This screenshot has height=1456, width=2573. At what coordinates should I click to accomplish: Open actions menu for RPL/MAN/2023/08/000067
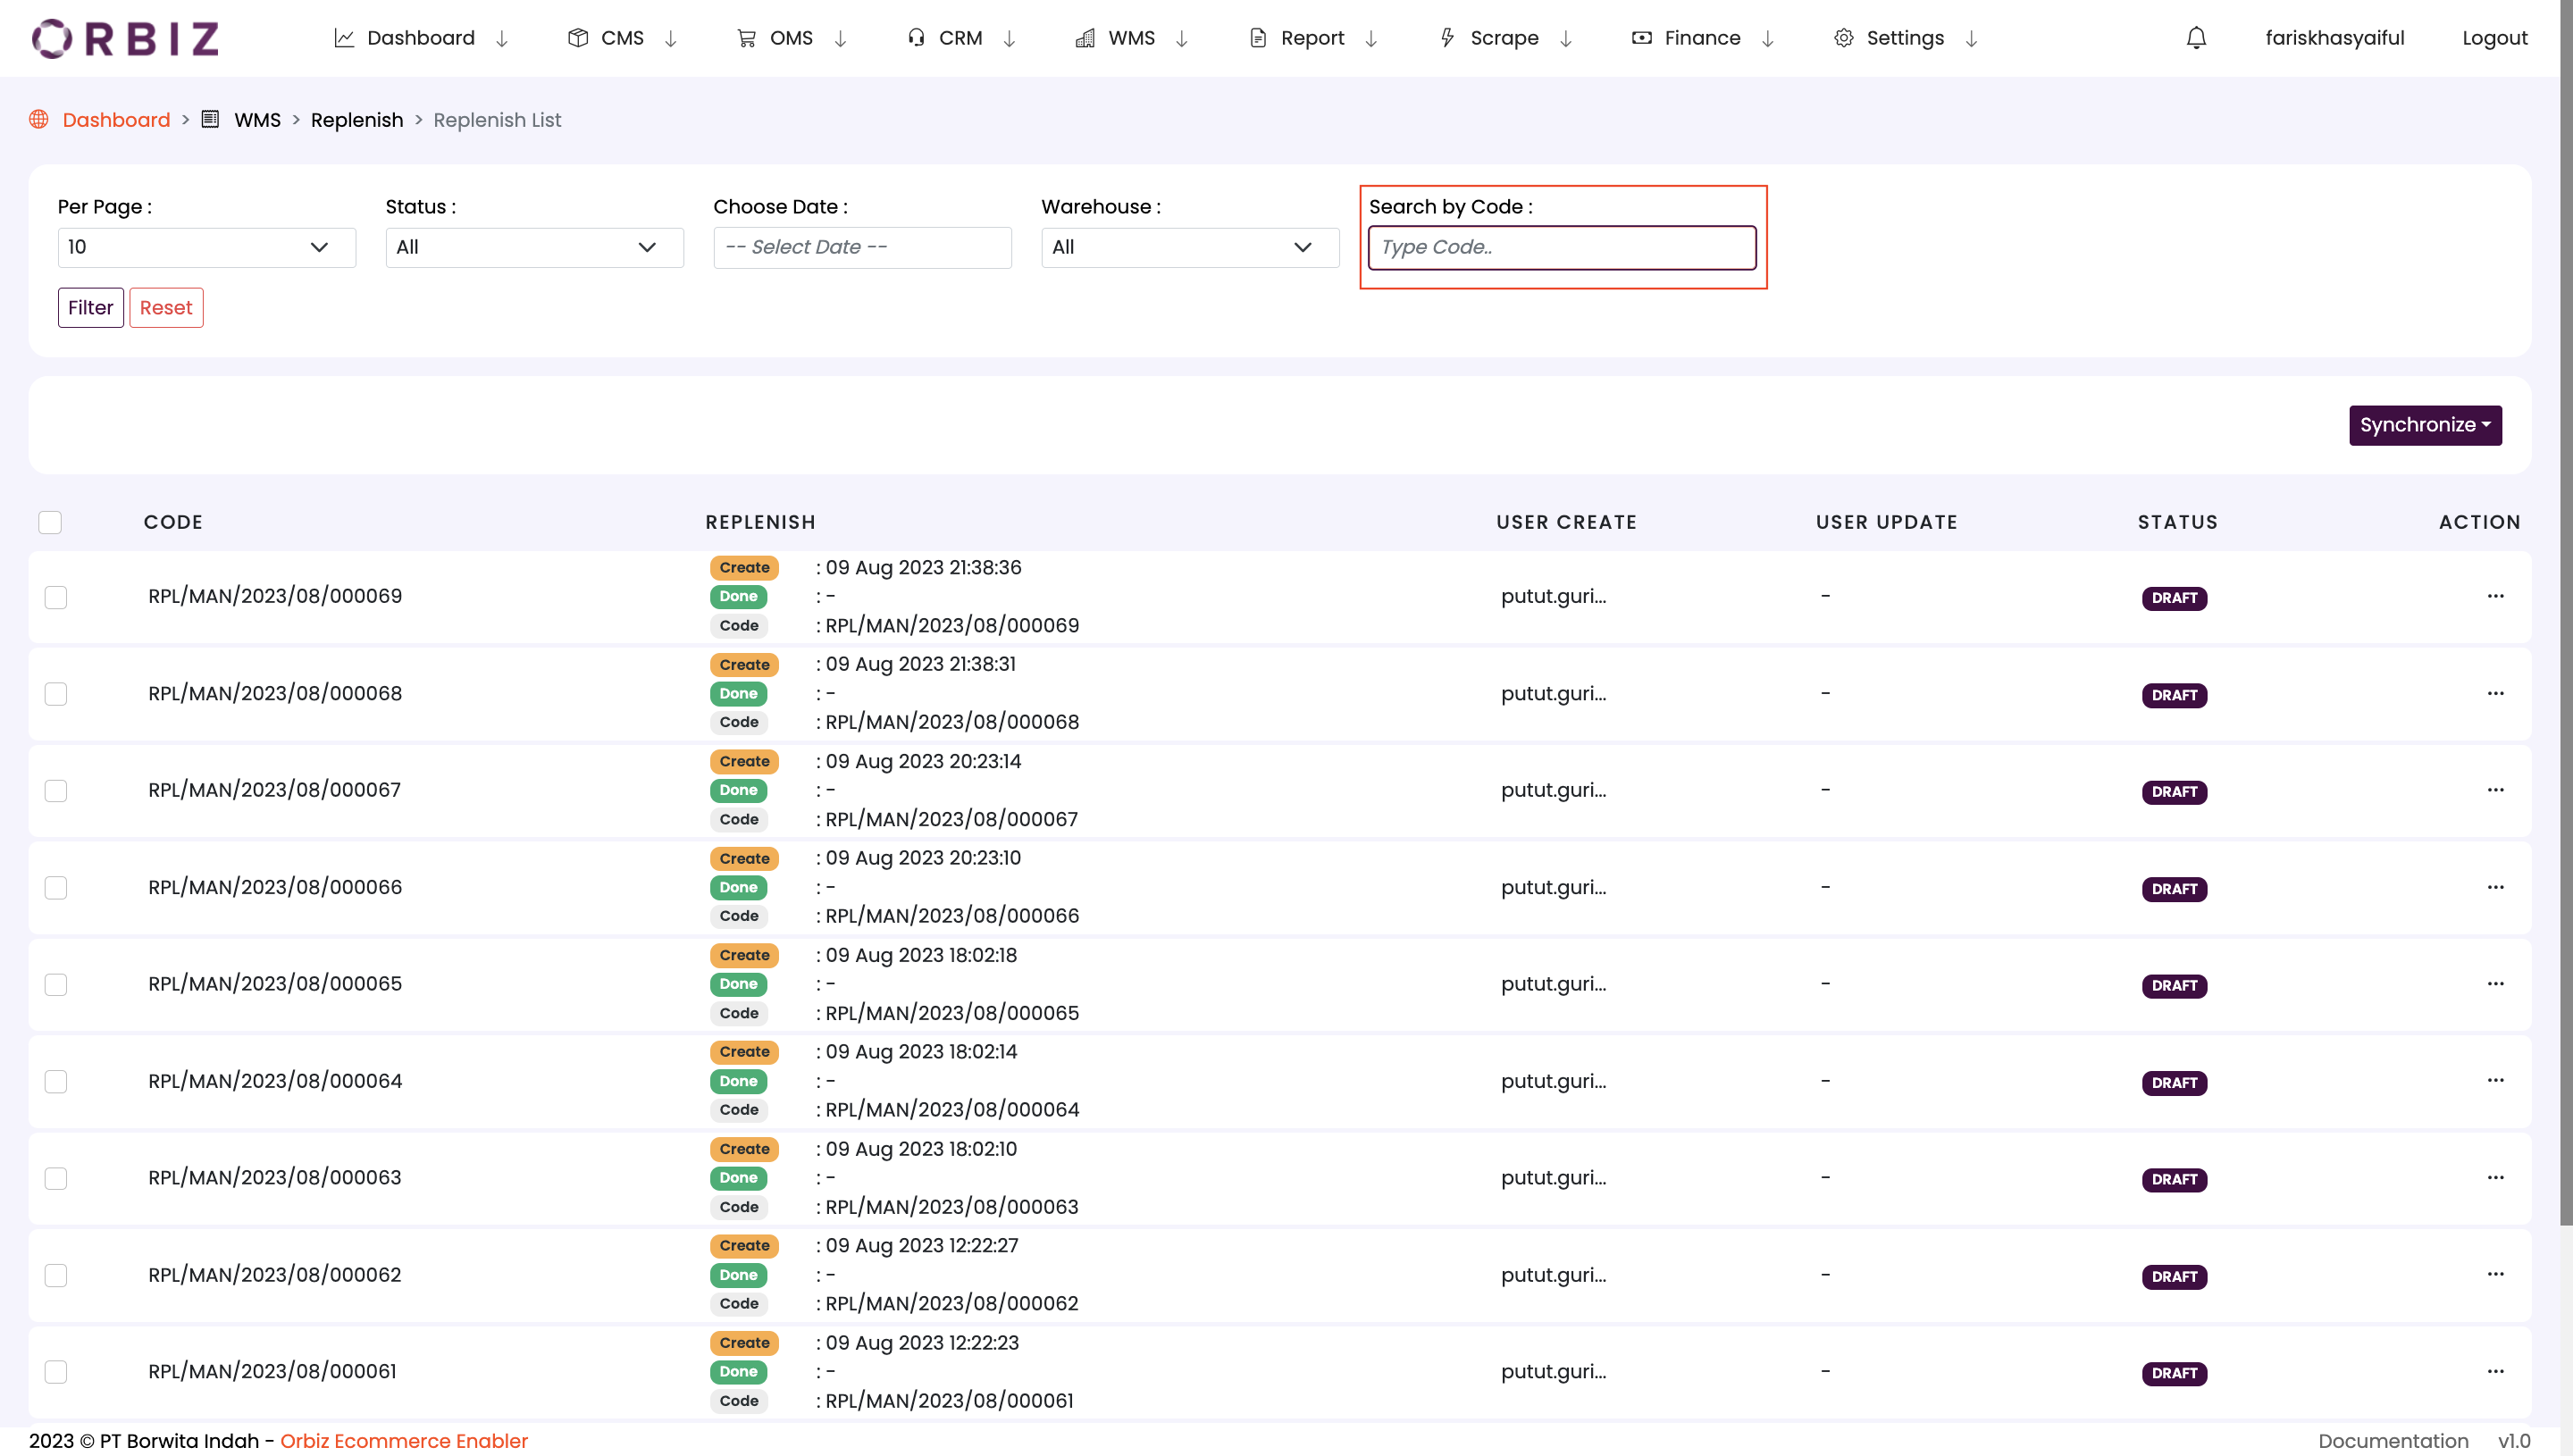coord(2495,790)
